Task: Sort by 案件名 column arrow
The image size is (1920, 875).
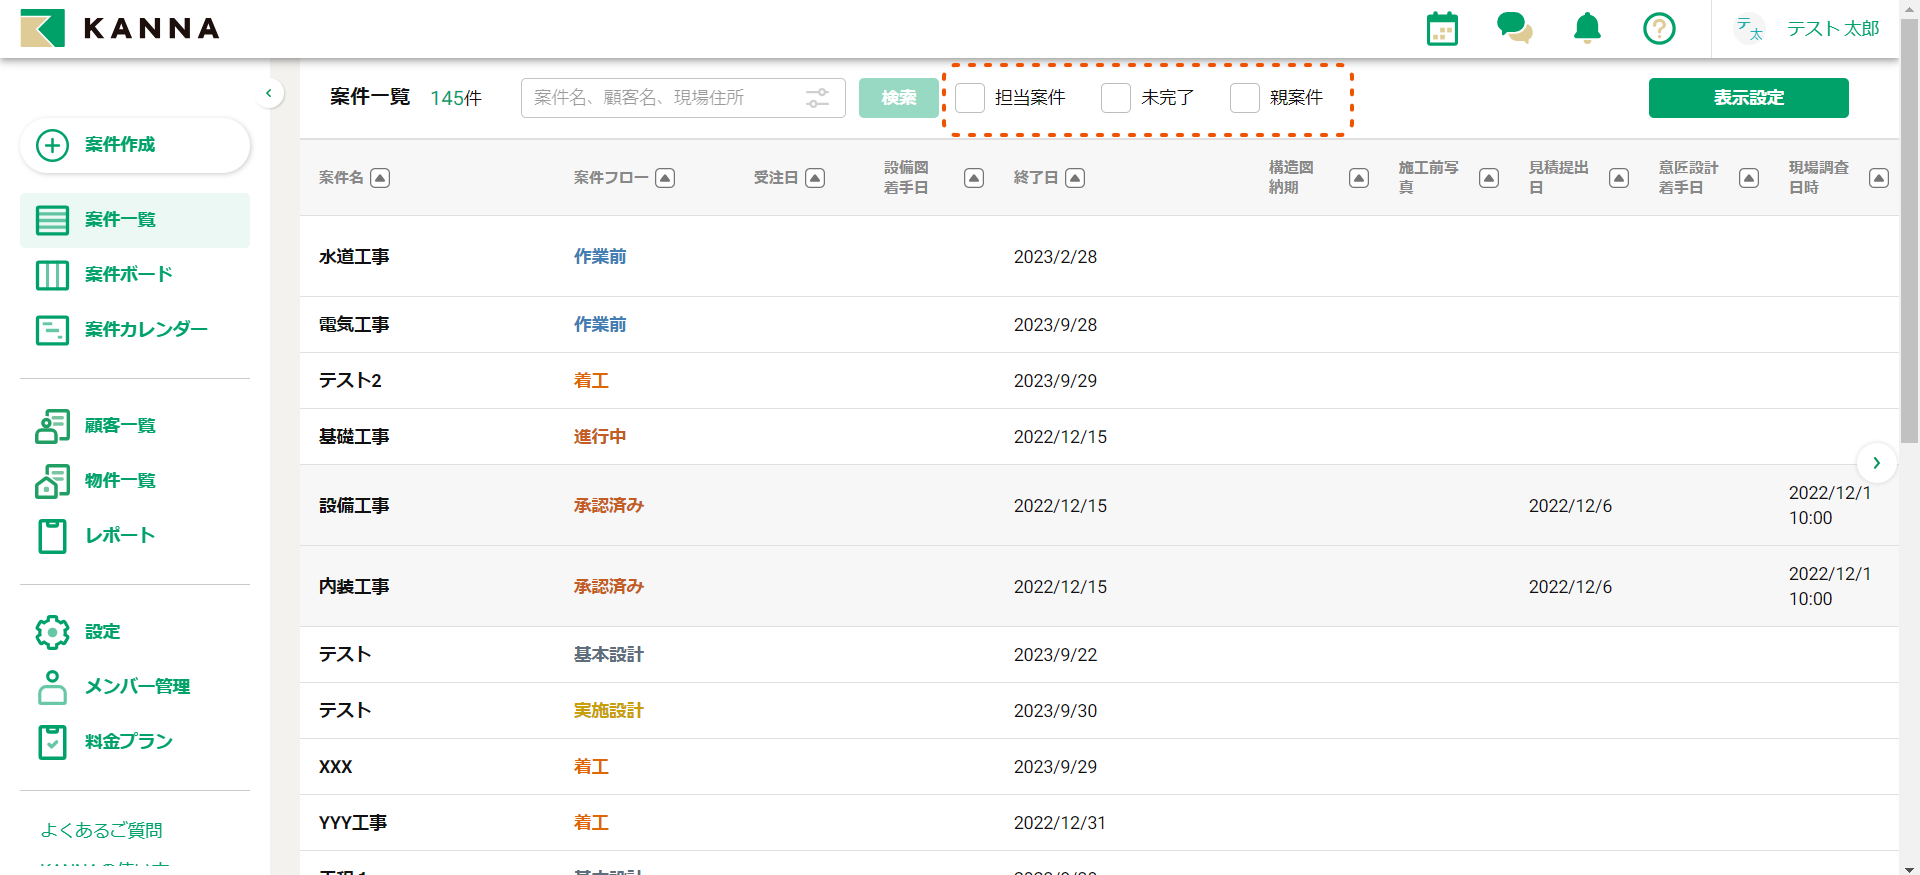Action: pyautogui.click(x=380, y=178)
